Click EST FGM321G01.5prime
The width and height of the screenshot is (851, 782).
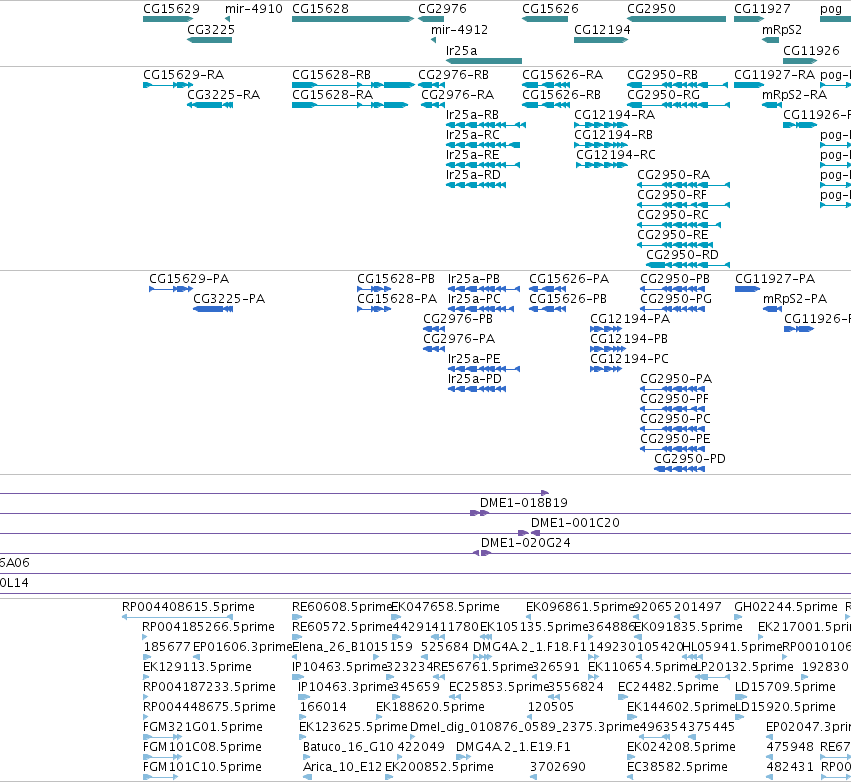pyautogui.click(x=202, y=727)
